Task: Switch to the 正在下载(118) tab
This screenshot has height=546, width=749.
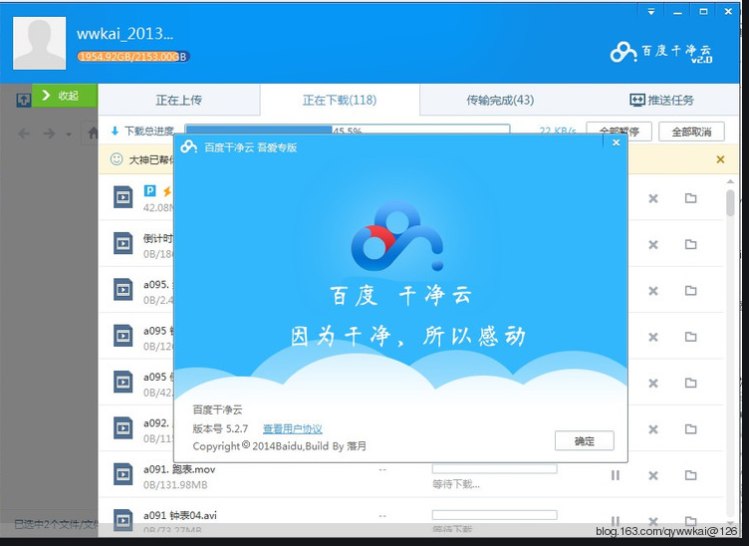Action: click(340, 100)
